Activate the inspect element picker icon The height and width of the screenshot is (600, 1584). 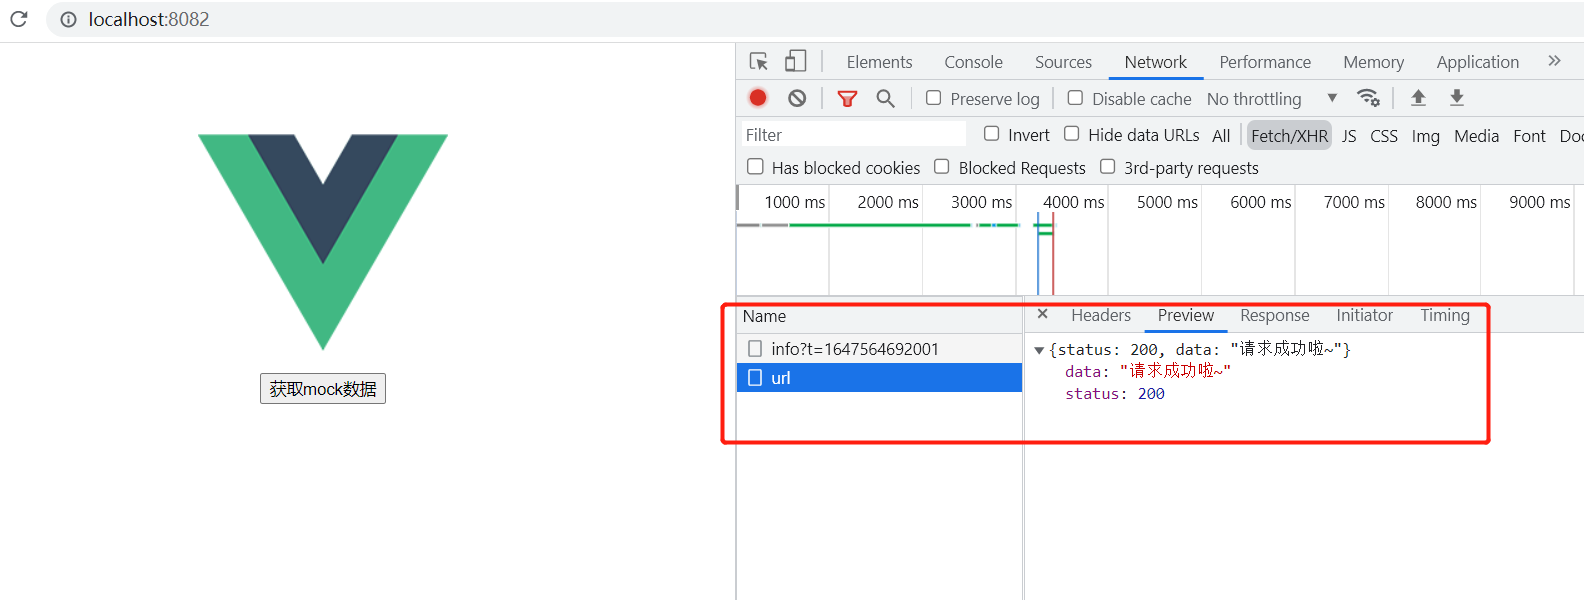pyautogui.click(x=759, y=62)
